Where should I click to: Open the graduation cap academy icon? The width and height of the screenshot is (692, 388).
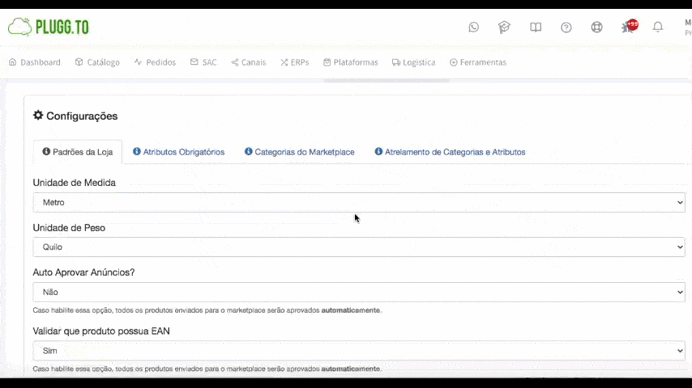tap(504, 27)
